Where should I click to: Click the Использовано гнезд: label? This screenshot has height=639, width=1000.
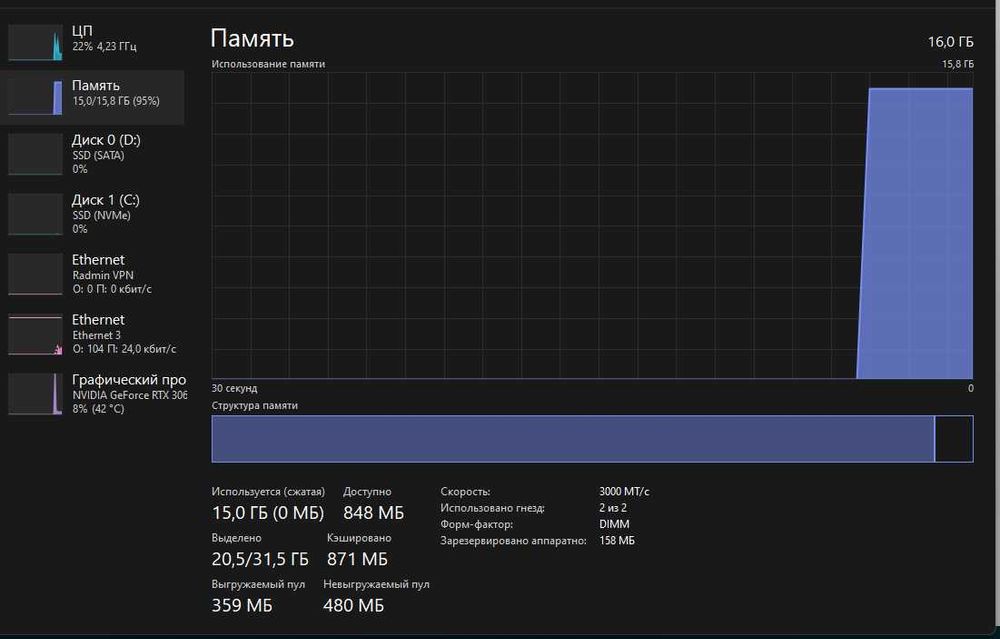tap(492, 508)
